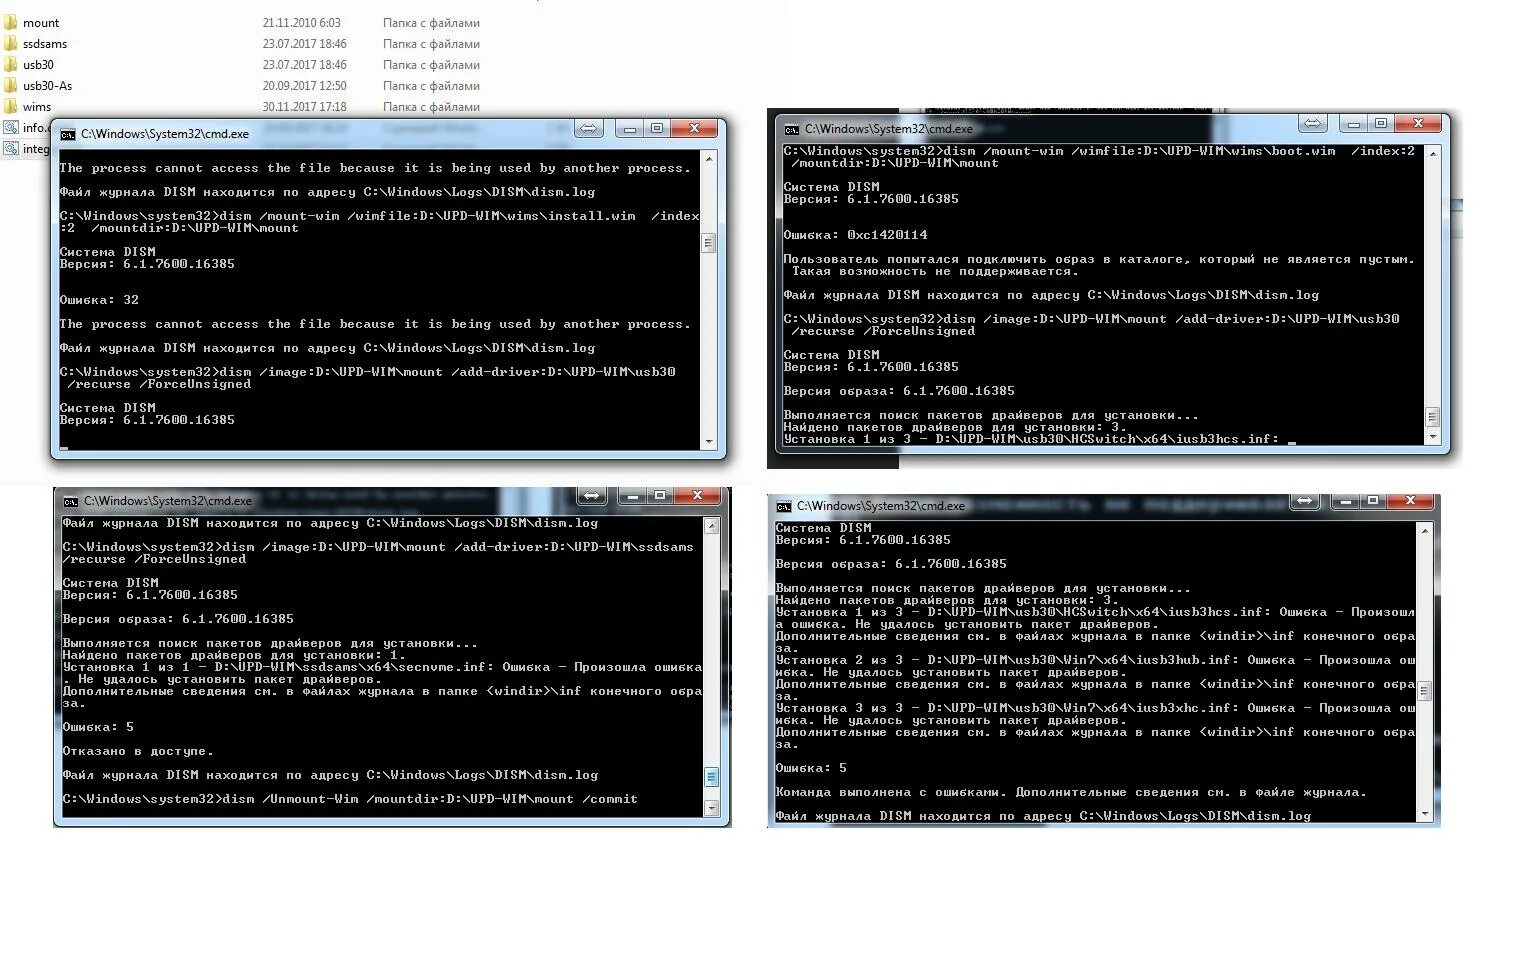
Task: Click the cmd.exe system icon of the top-left console
Action: click(69, 131)
